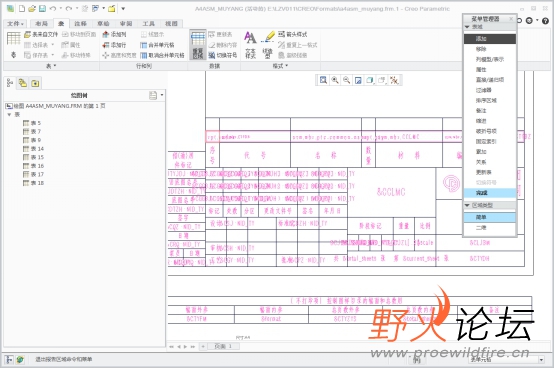554x369 pixels.
Task: Click the refit zoom icon in graphics toolbar
Action: click(x=323, y=80)
